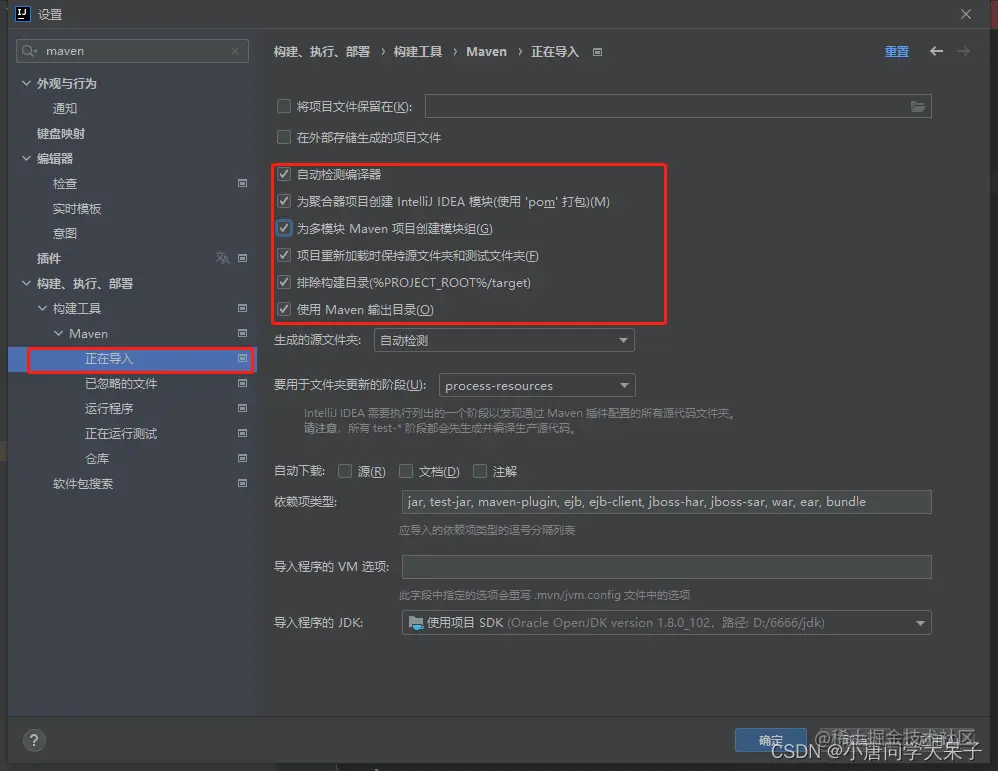This screenshot has width=998, height=771.
Task: Select 通知 in settings tree
Action: (65, 108)
